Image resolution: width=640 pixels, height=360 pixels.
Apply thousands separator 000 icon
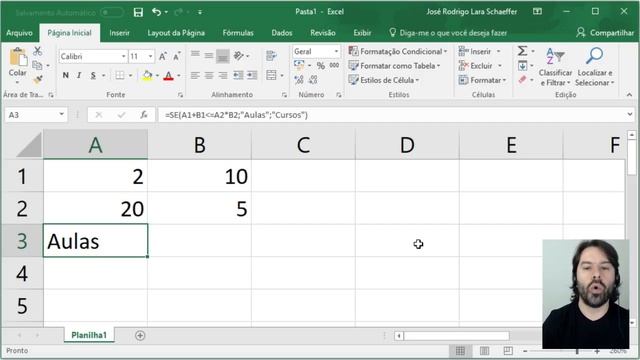click(x=334, y=65)
